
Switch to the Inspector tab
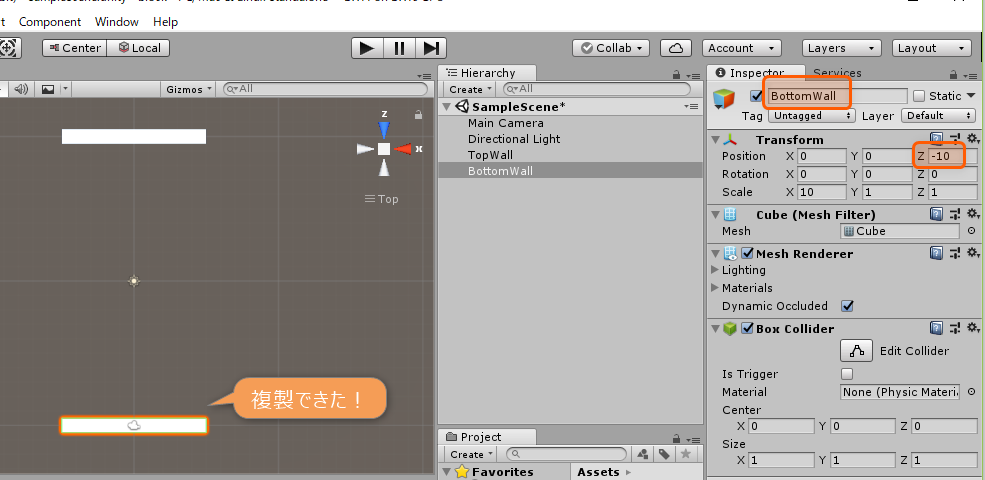pos(756,73)
